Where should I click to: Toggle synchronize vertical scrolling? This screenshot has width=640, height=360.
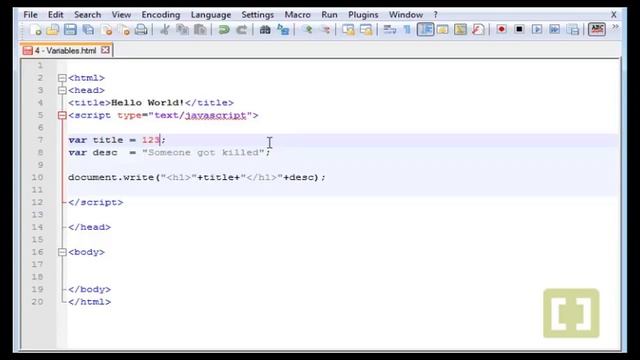(348, 30)
